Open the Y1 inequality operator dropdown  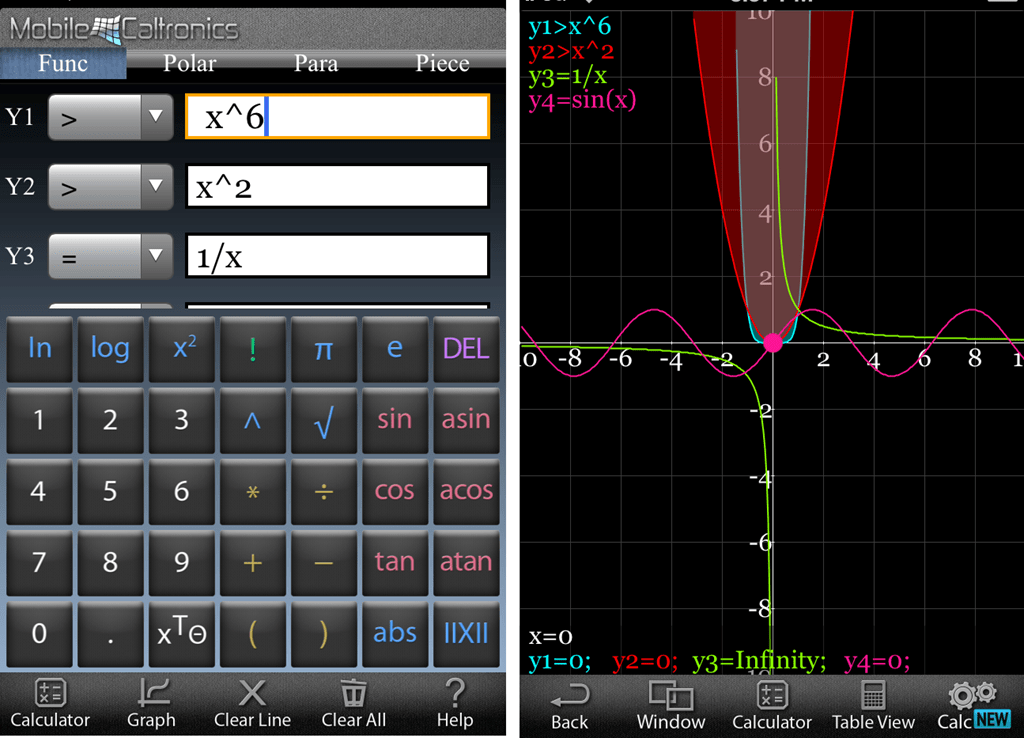pyautogui.click(x=110, y=117)
